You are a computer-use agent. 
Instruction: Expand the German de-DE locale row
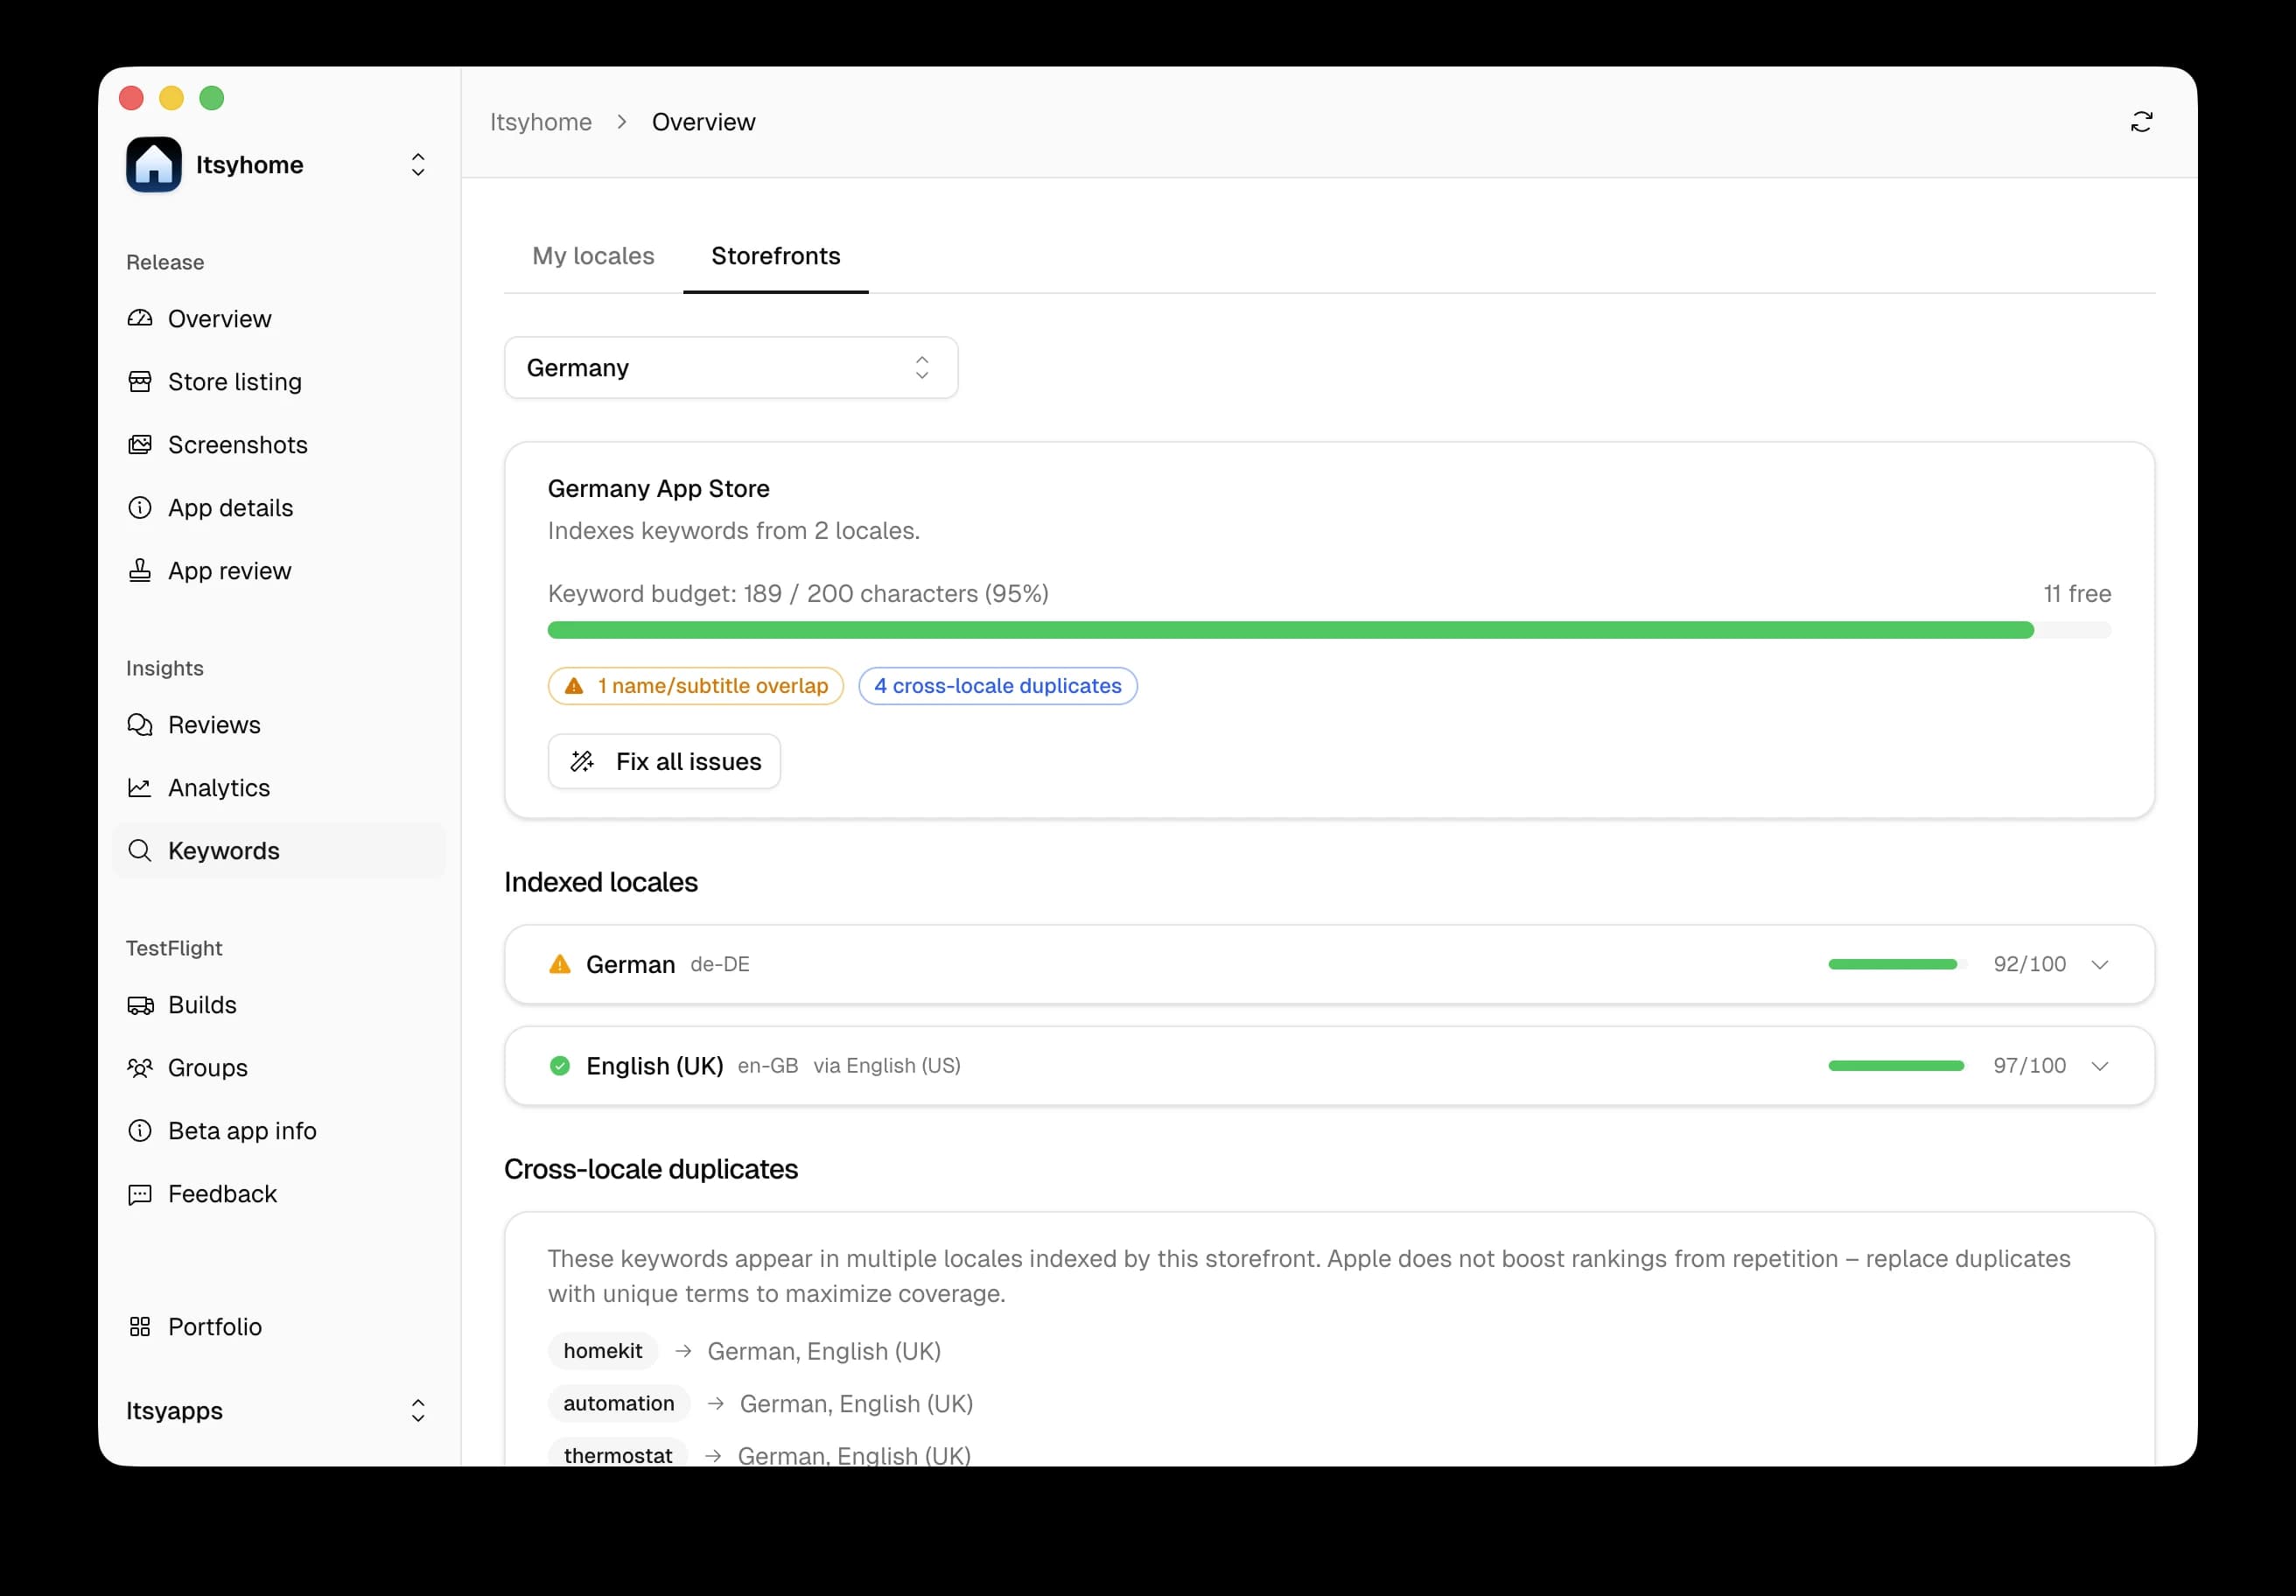2100,964
